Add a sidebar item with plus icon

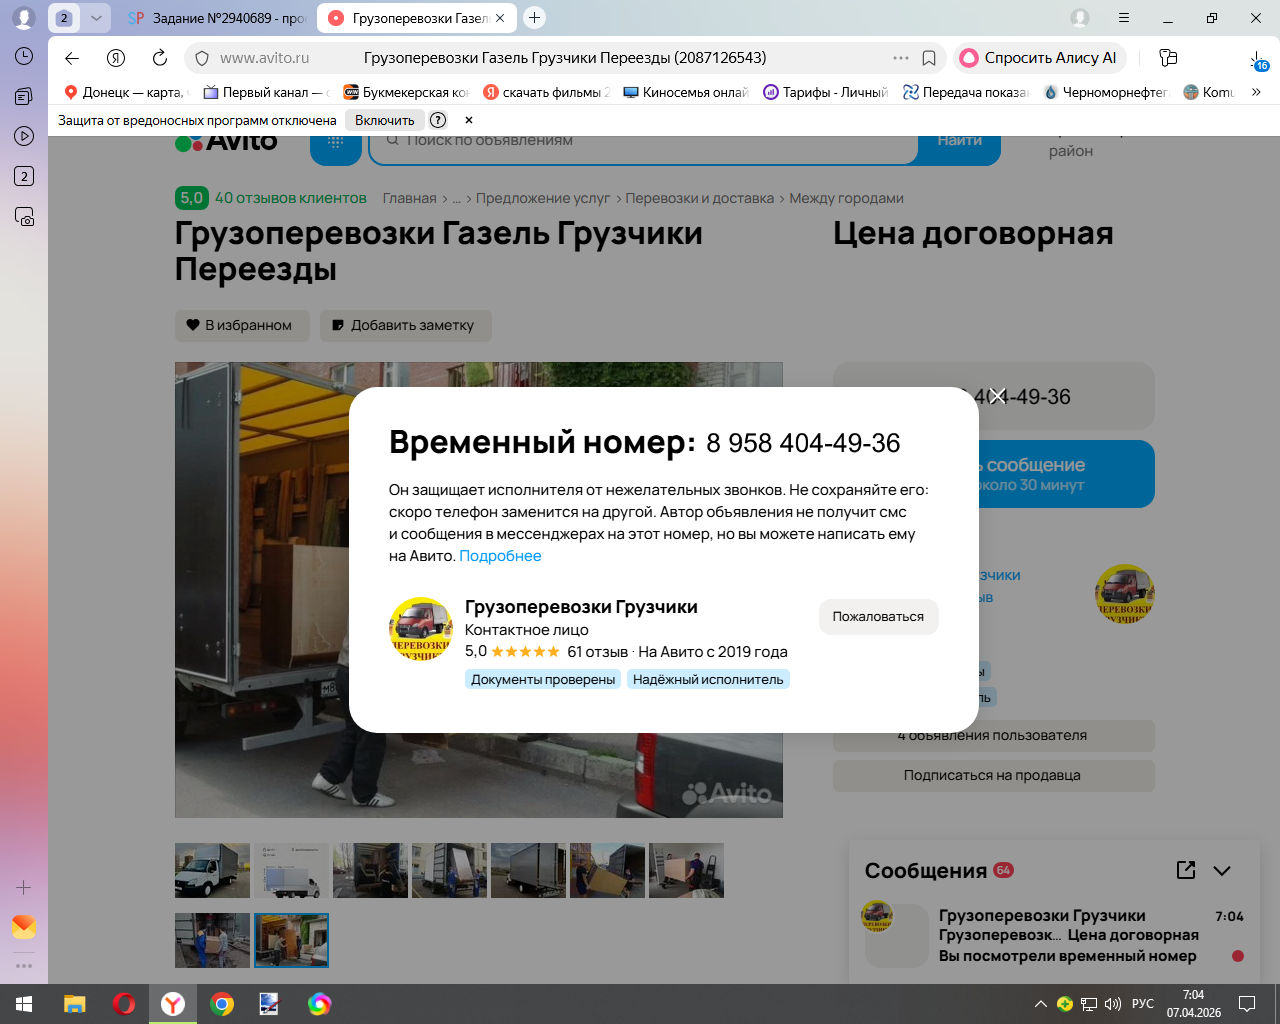click(24, 887)
